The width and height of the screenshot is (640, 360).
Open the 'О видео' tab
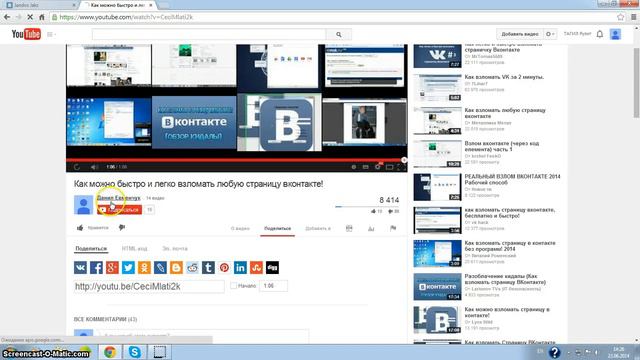coord(240,229)
